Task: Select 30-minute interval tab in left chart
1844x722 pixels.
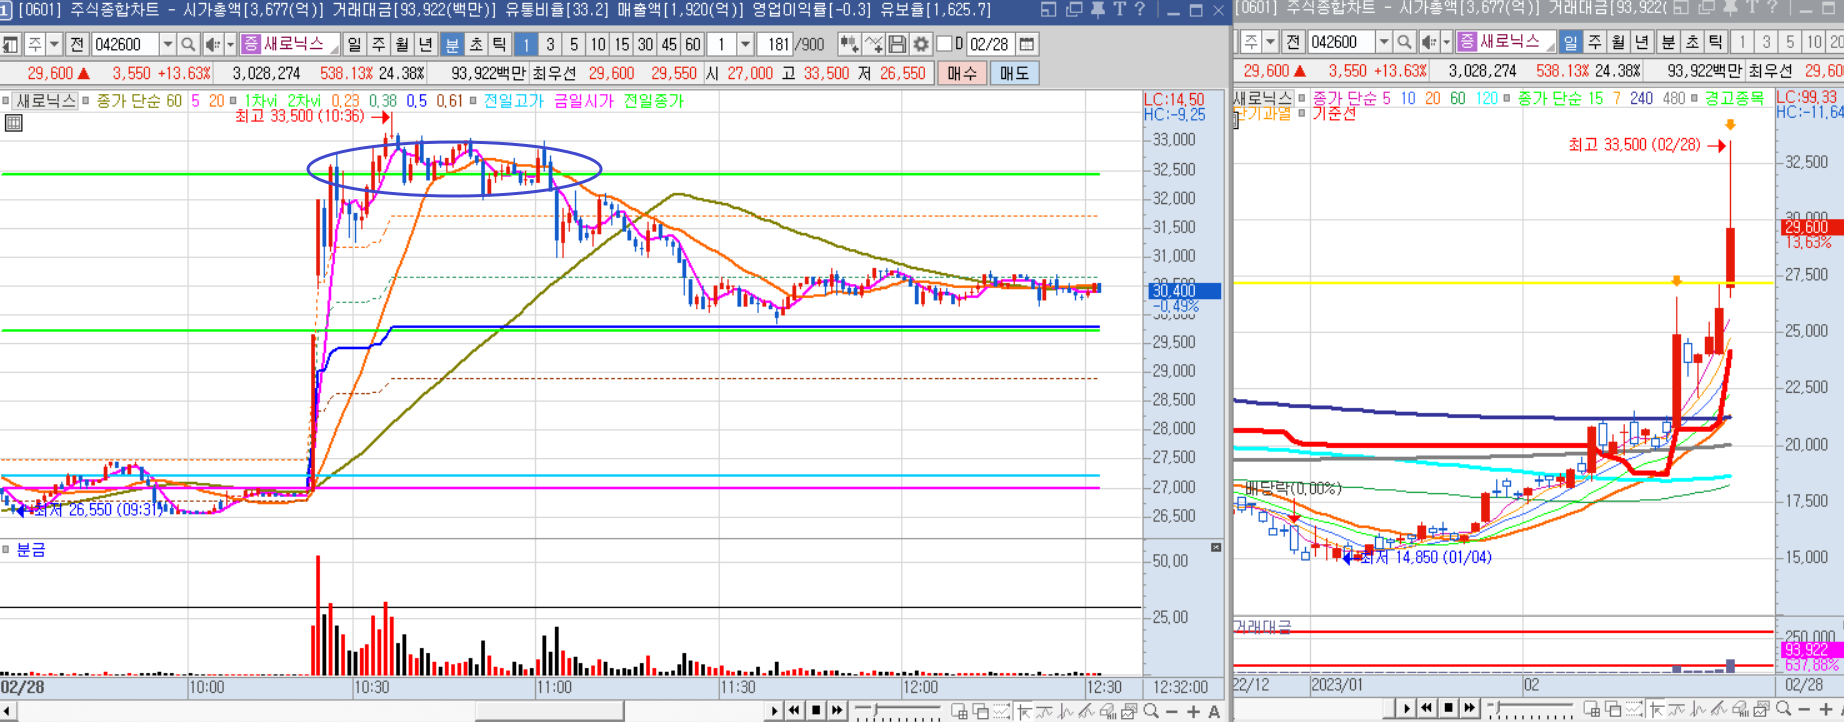Action: pyautogui.click(x=645, y=45)
